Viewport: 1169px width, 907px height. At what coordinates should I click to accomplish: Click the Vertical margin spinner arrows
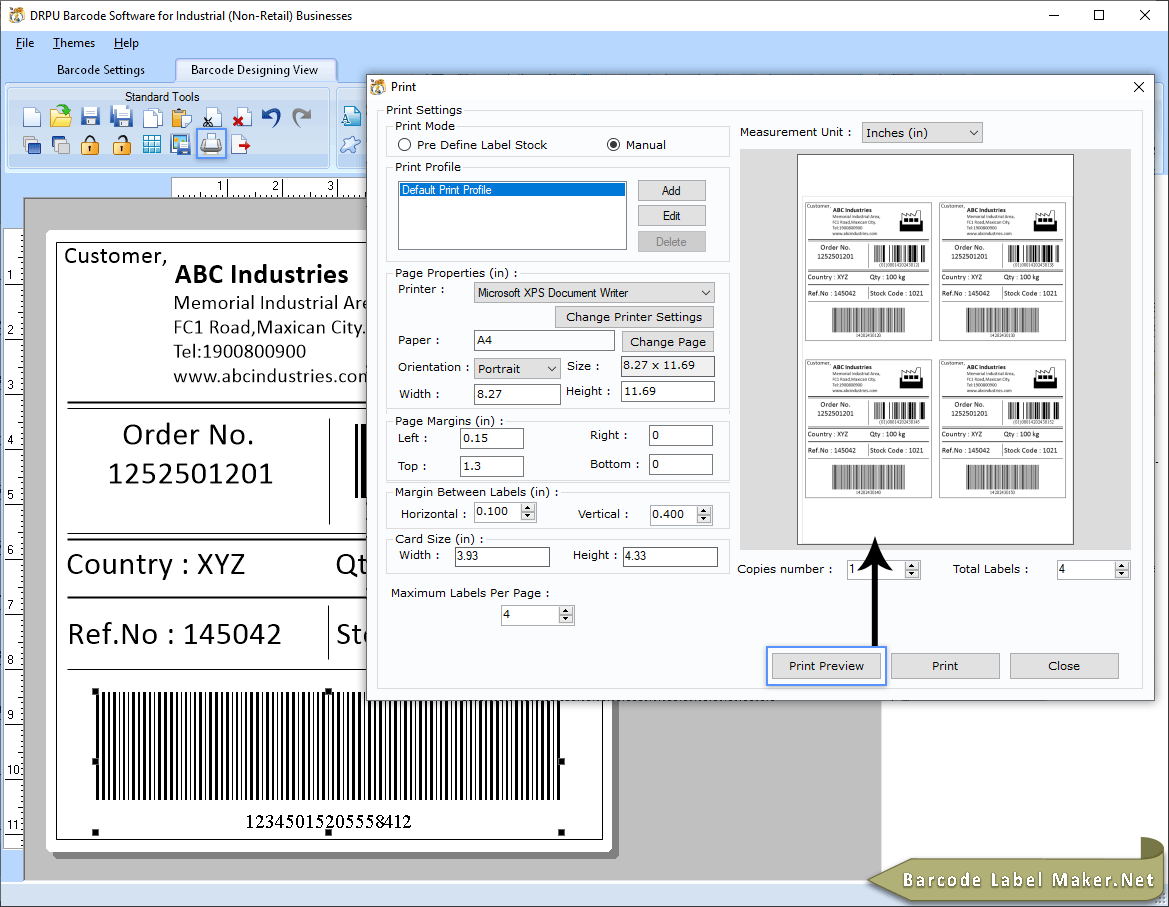[704, 514]
